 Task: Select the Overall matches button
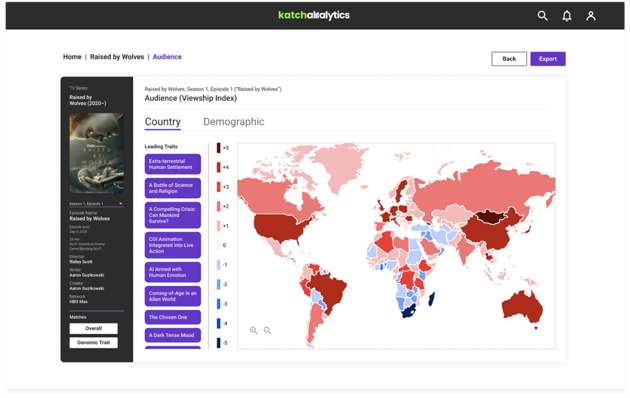tap(94, 328)
